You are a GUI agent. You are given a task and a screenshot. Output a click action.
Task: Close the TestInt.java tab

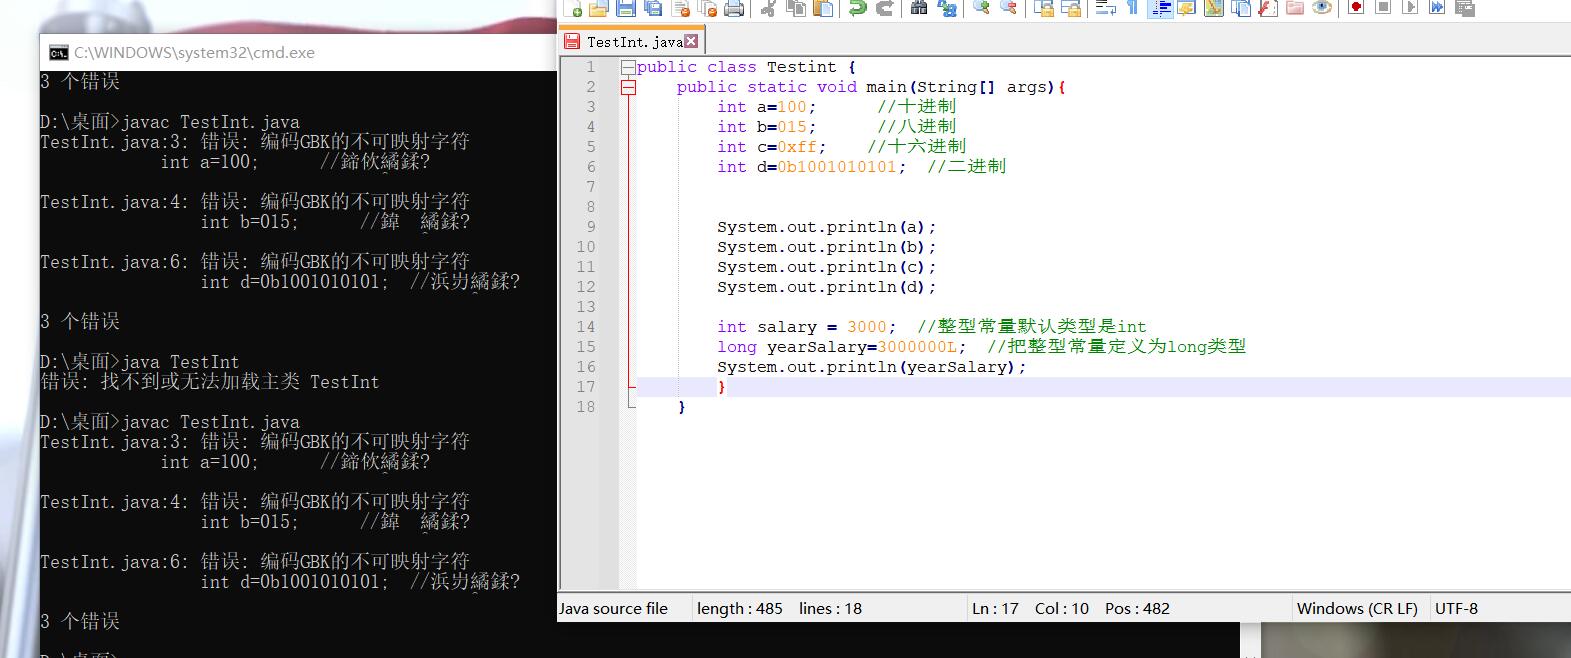tap(691, 41)
